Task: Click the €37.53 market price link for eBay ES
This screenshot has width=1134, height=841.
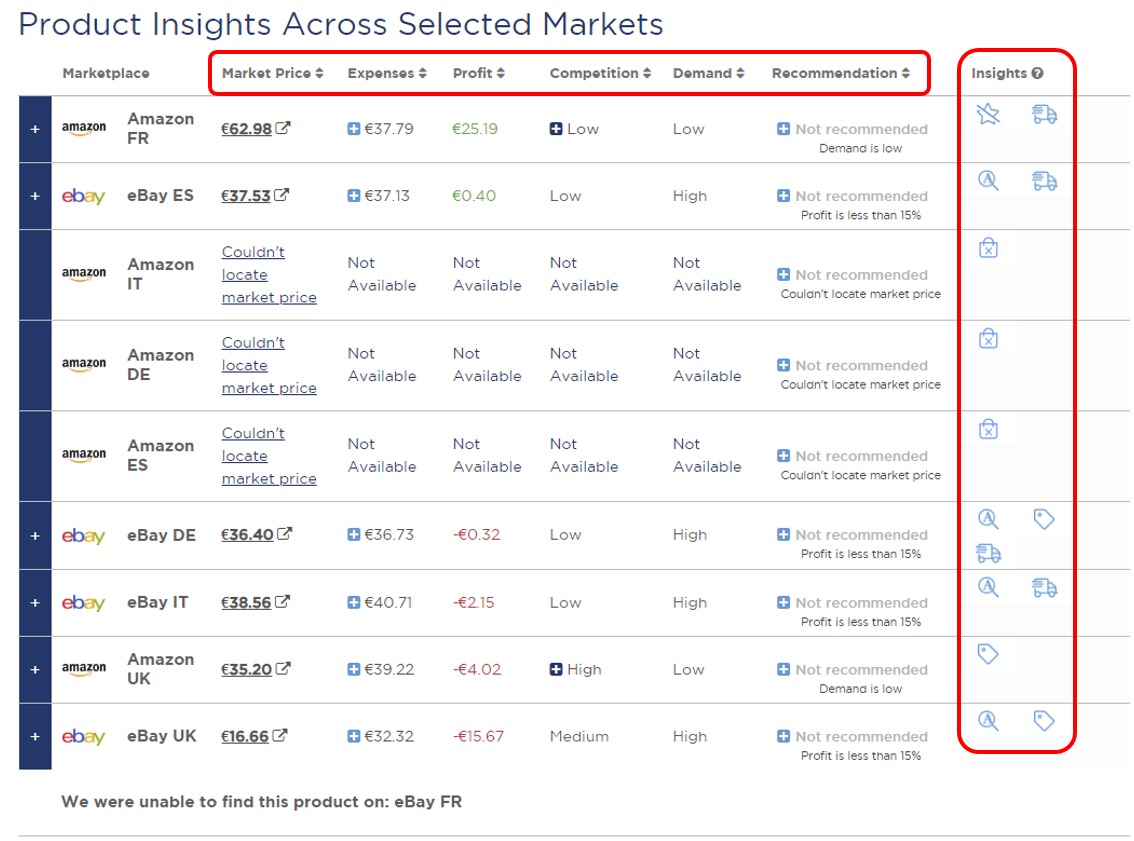Action: [248, 195]
